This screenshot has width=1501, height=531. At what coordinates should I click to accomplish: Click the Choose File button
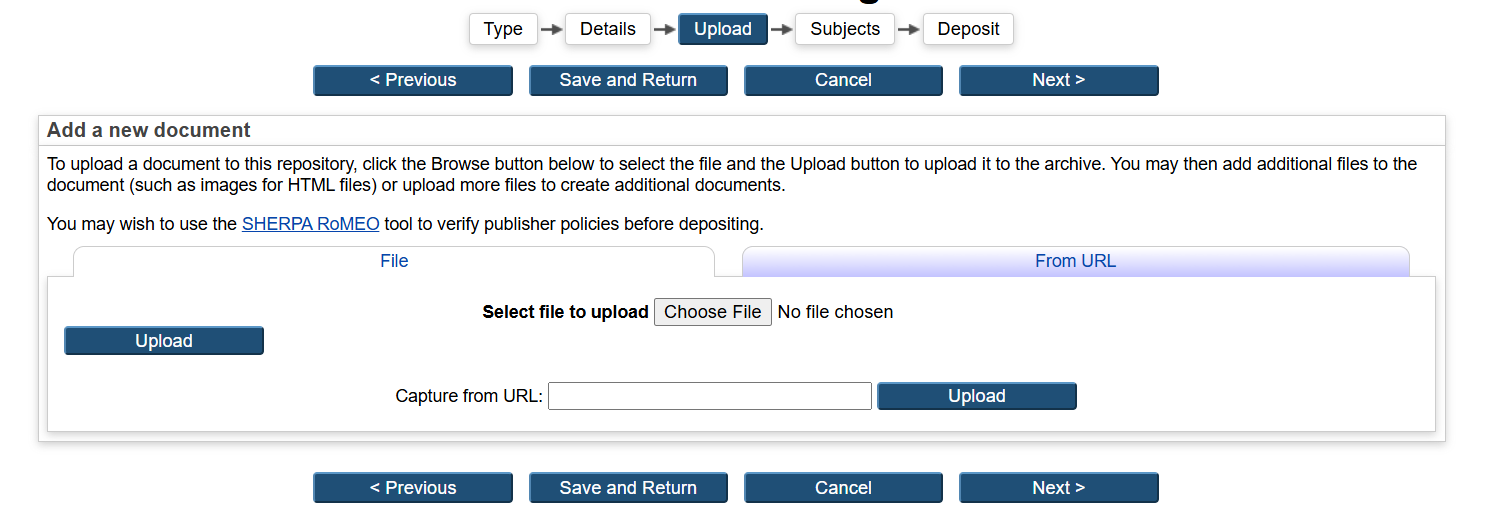click(712, 312)
